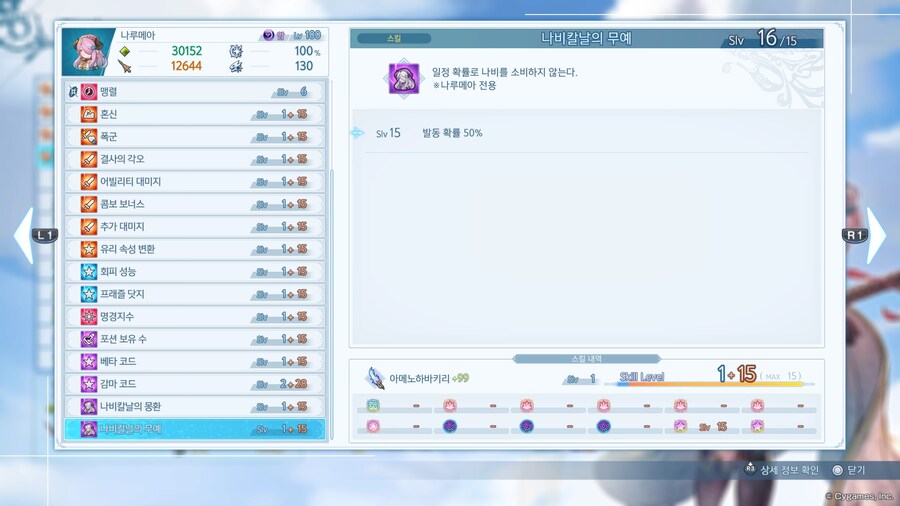Select the 나비칼날의 몽환 character icon
This screenshot has width=900, height=506.
click(88, 407)
